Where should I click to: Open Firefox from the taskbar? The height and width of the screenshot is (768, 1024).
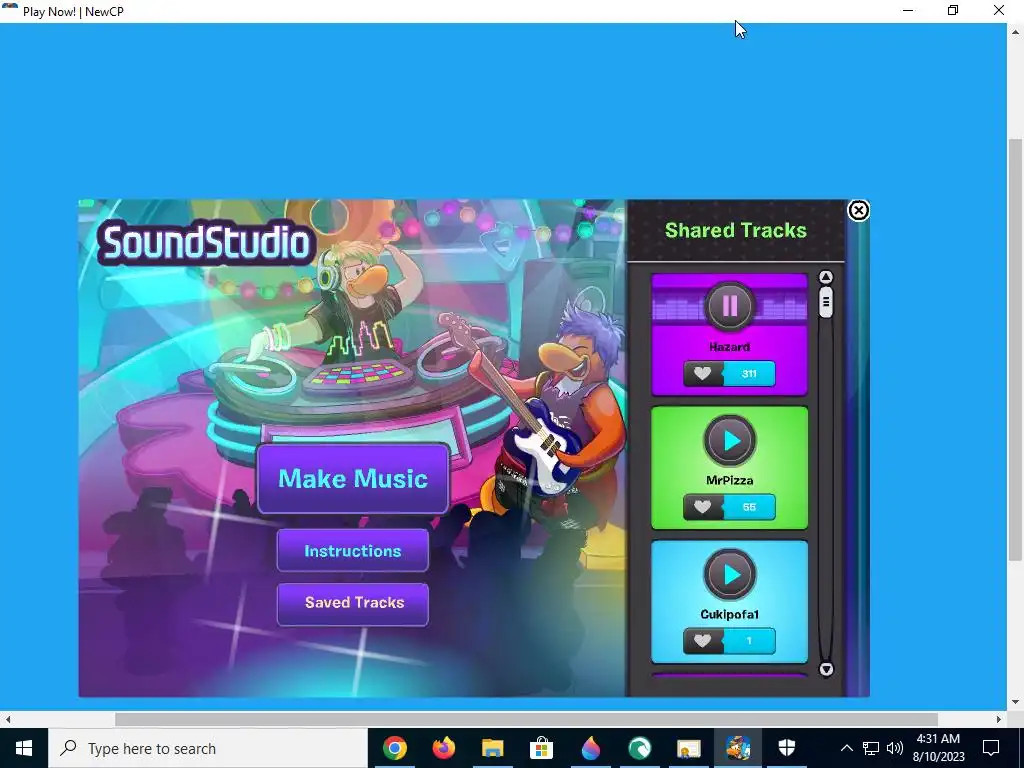(443, 748)
